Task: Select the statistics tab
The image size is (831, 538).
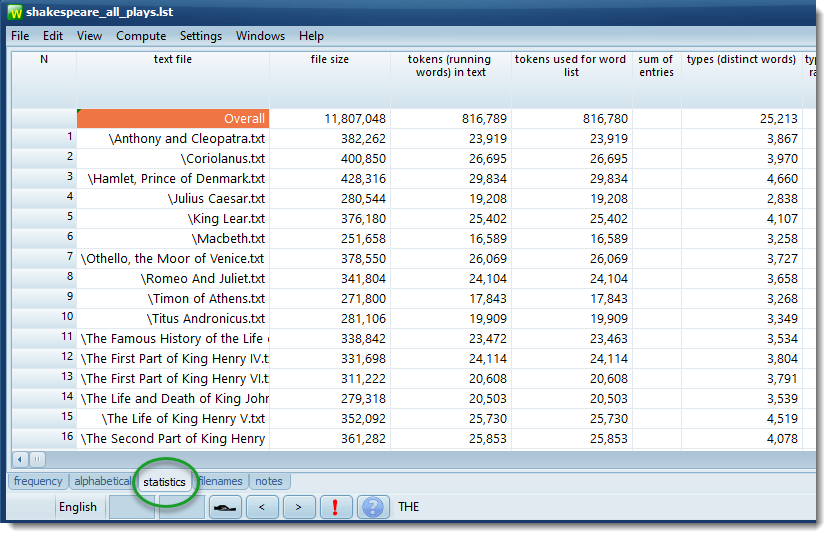Action: (x=164, y=482)
